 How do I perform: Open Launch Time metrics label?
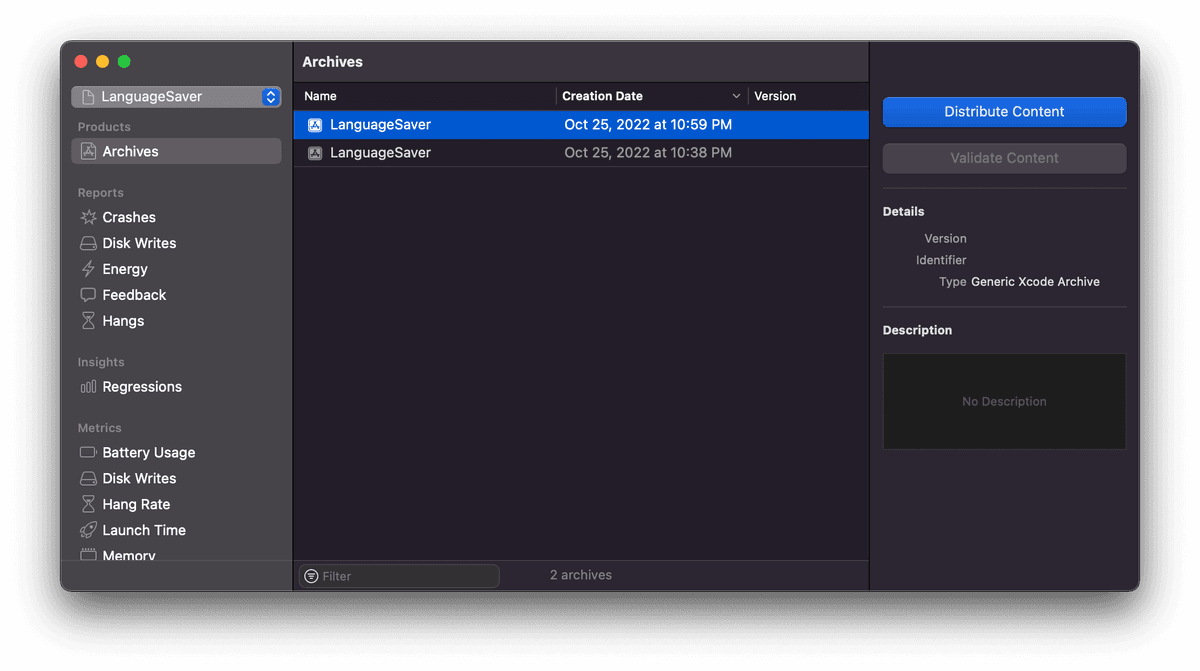click(x=144, y=530)
